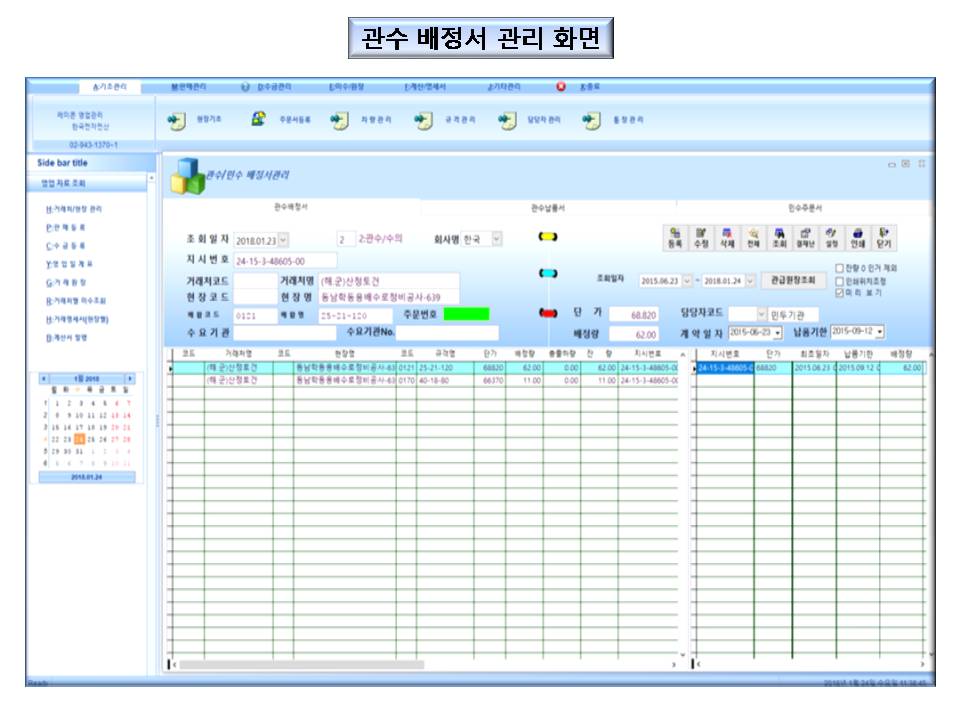The image size is (960, 720).
Task: Go to next month in sidebar calendar
Action: pos(130,379)
